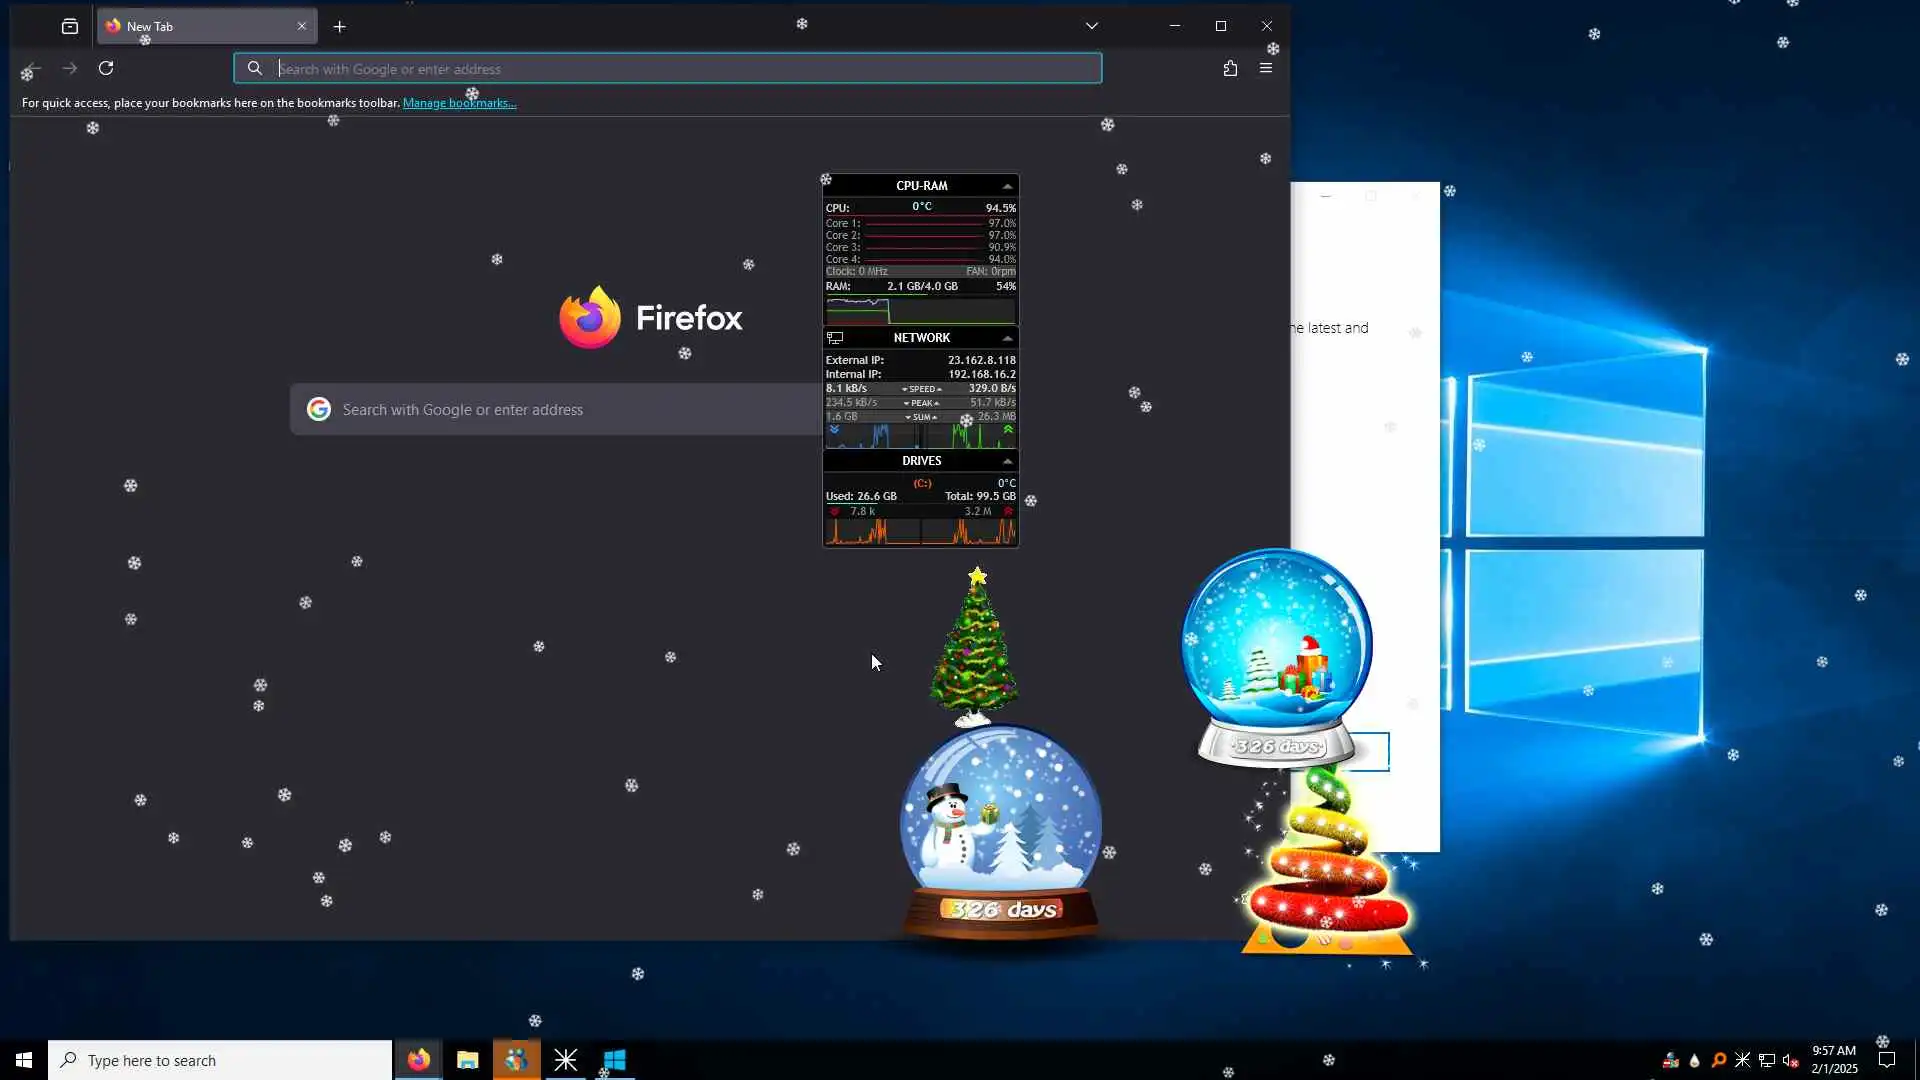Click the snowflake app taskbar icon

566,1060
